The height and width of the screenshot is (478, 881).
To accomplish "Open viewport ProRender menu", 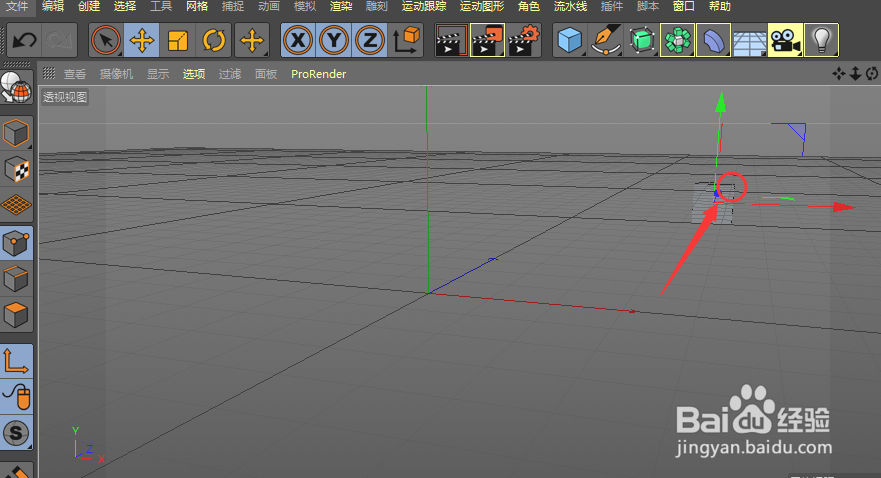I will click(319, 74).
